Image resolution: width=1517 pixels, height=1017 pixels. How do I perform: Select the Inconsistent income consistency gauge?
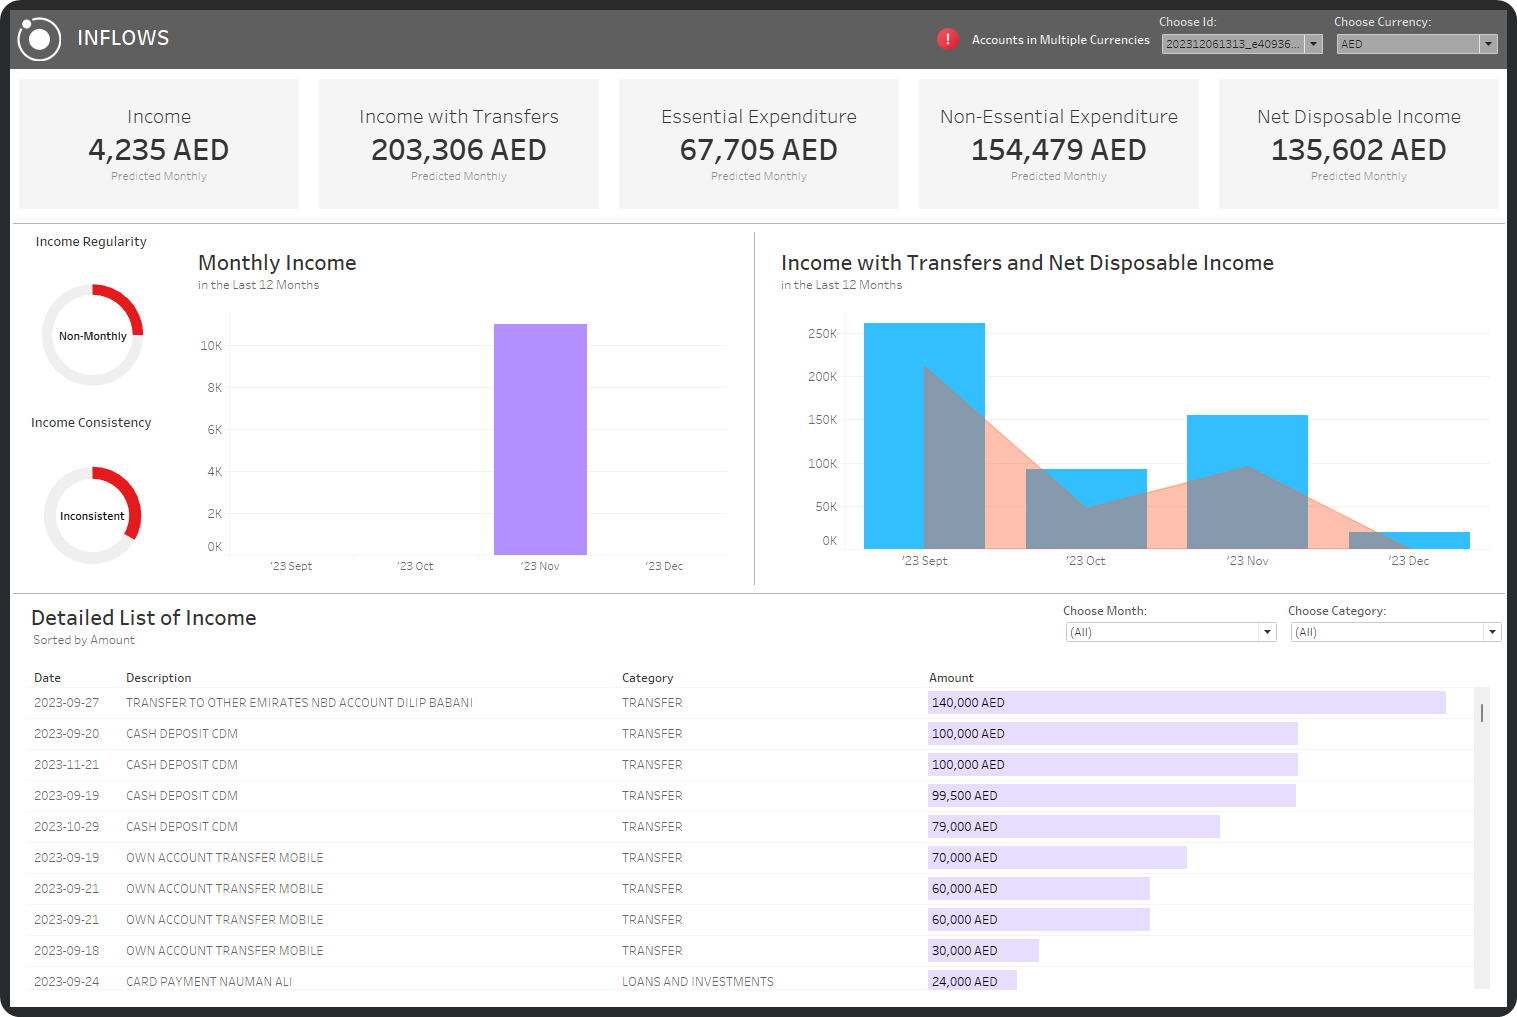[92, 515]
